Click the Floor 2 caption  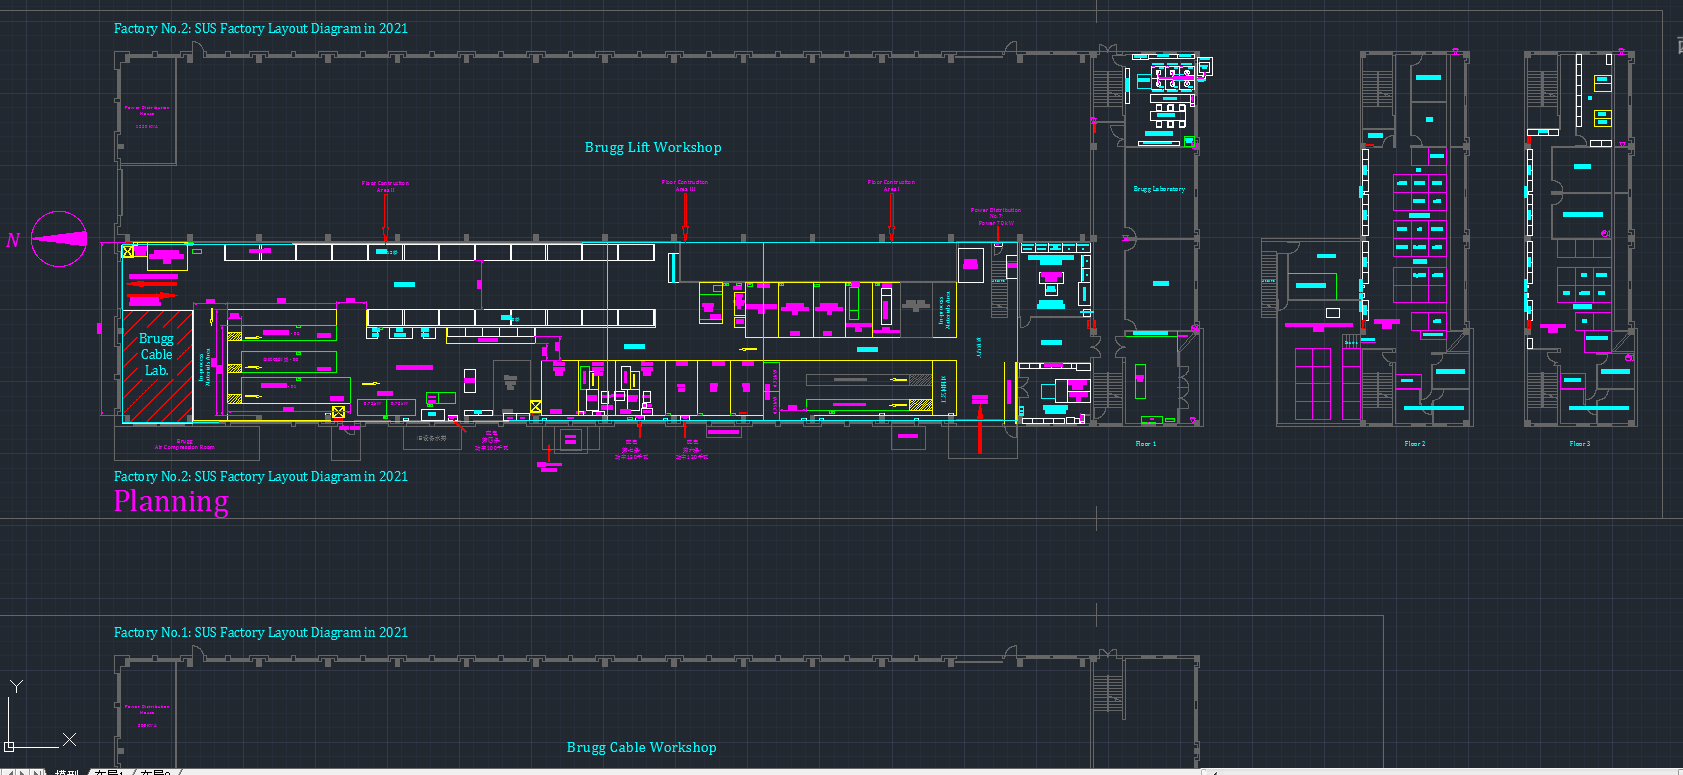pos(1415,444)
